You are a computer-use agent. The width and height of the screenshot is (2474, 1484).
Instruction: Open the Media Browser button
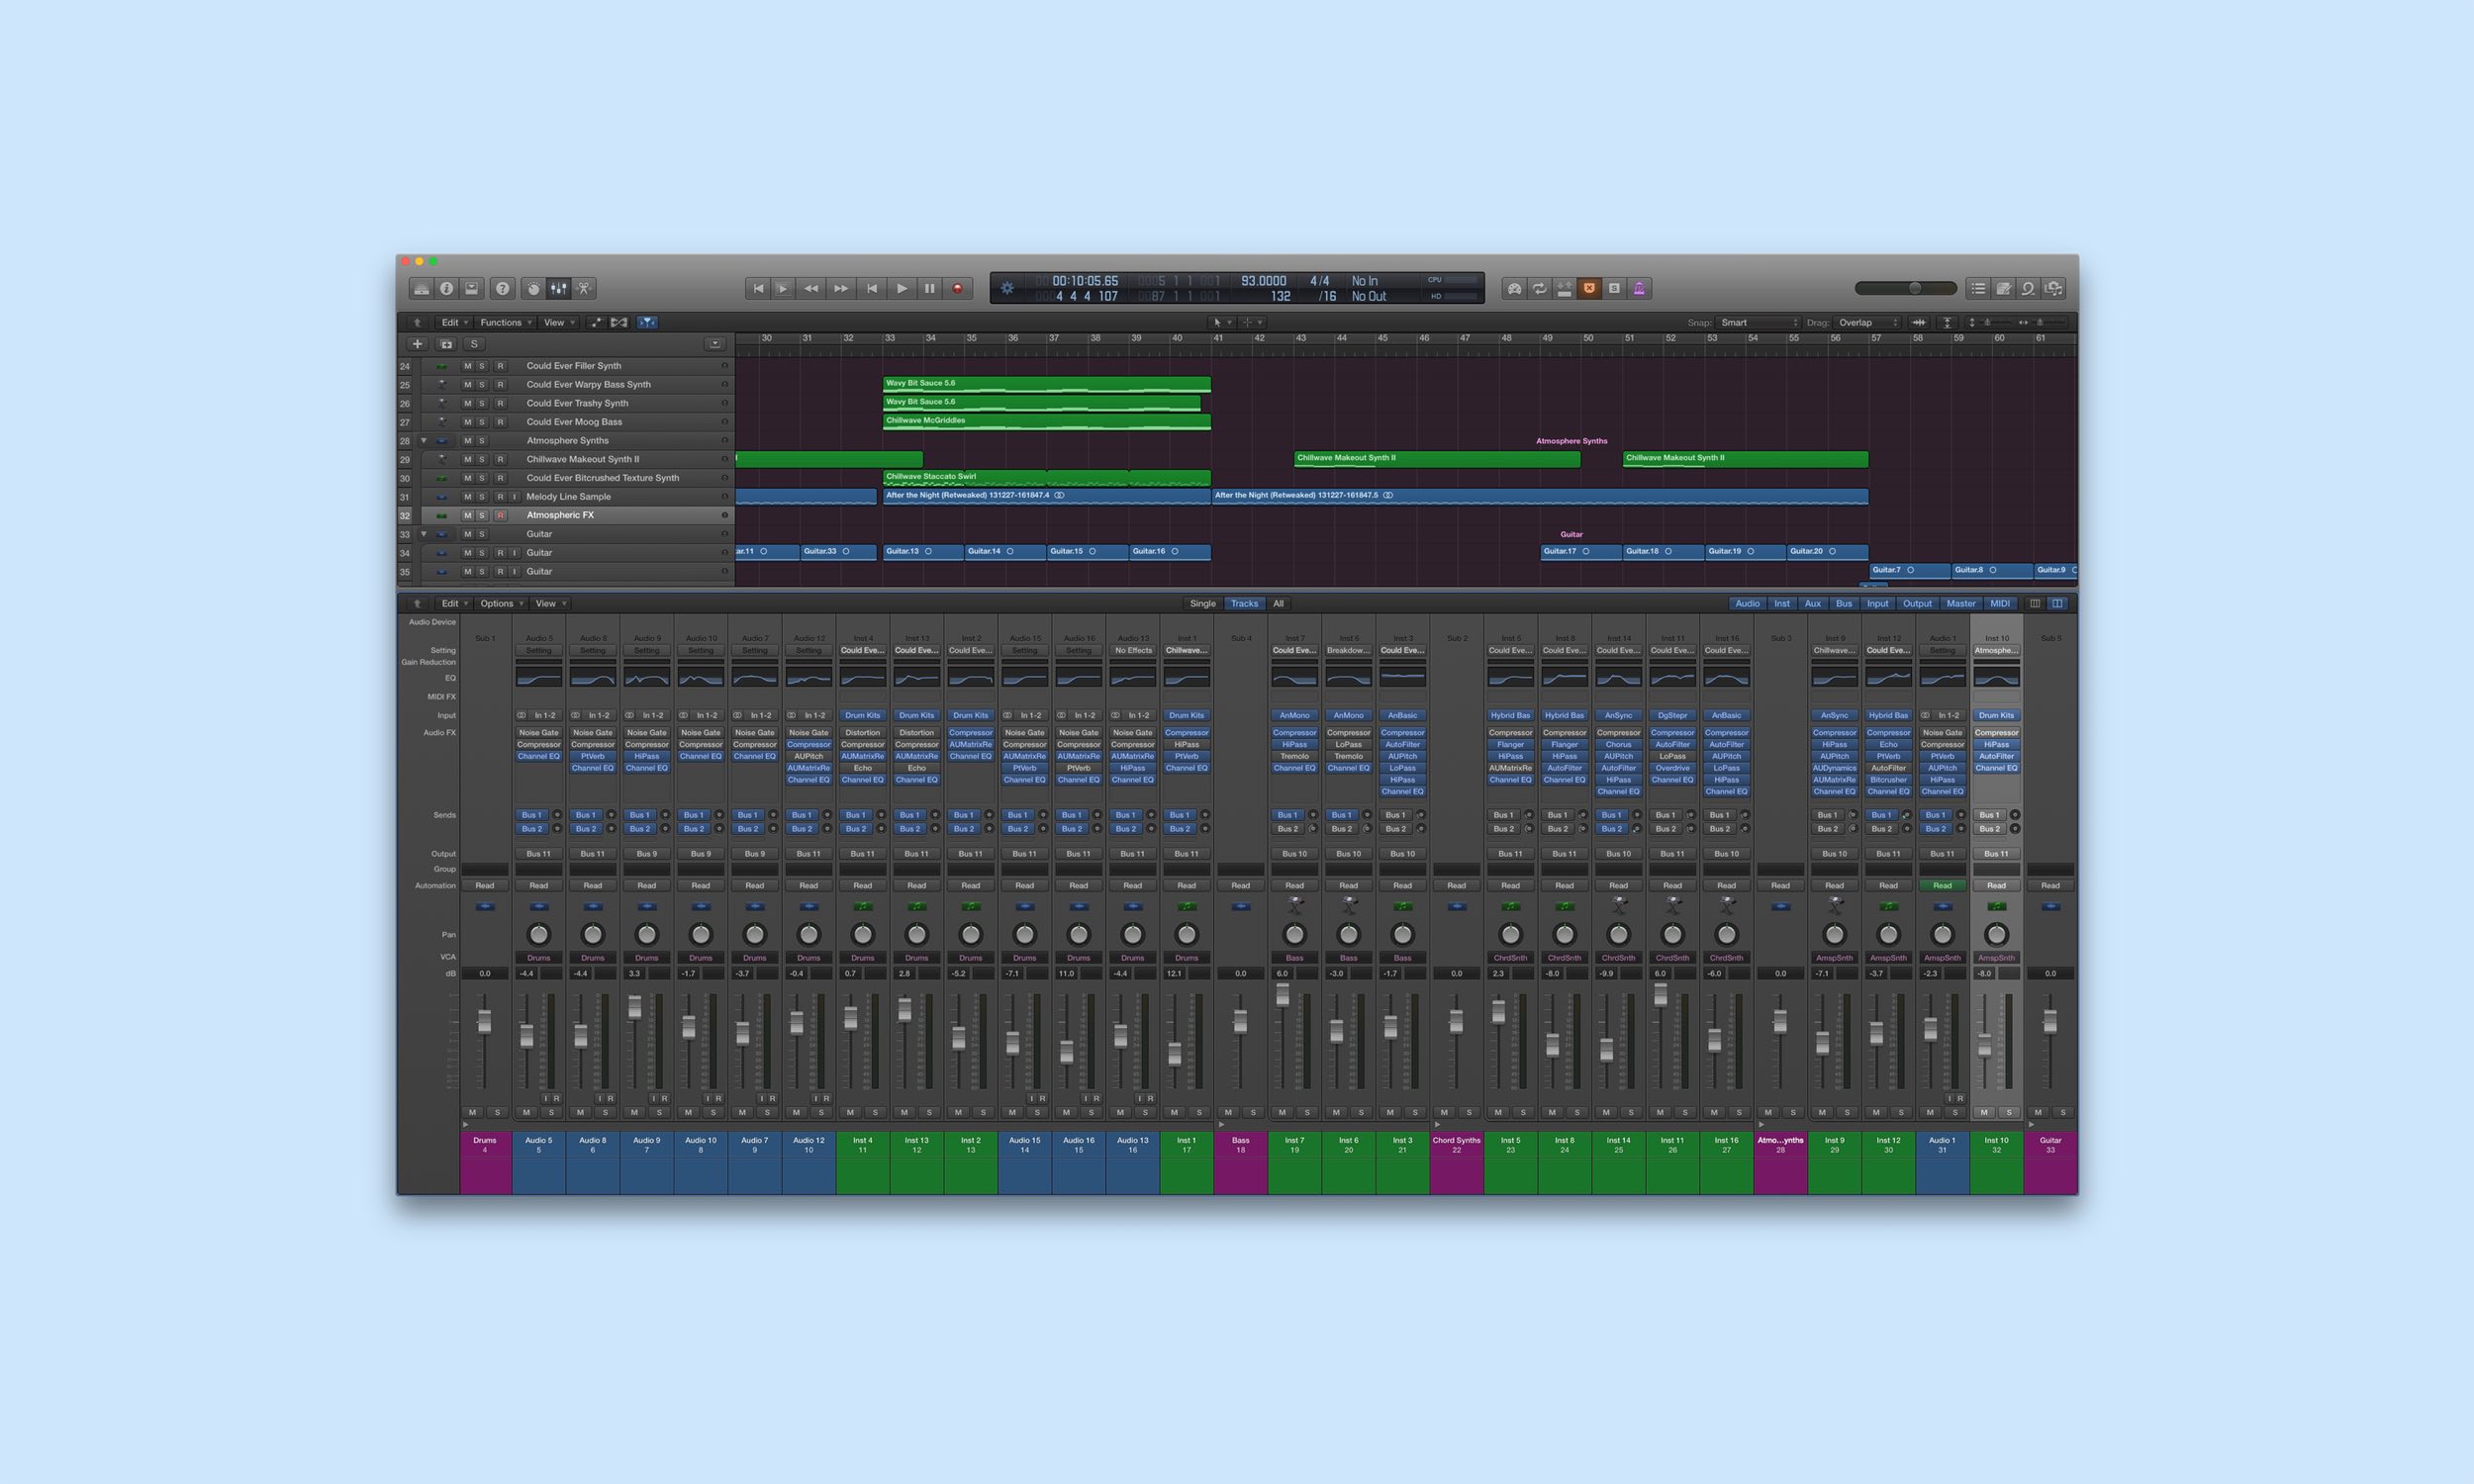pos(2054,288)
